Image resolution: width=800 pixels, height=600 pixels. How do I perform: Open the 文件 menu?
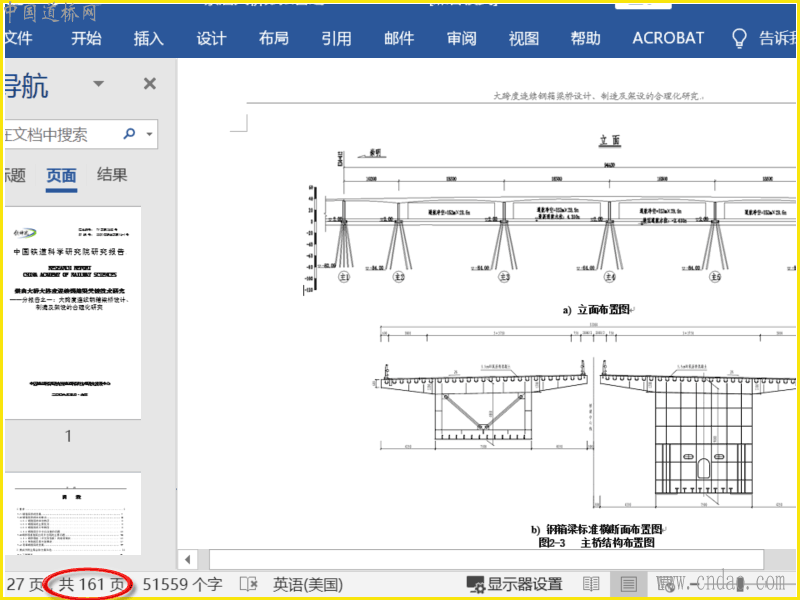tap(18, 38)
